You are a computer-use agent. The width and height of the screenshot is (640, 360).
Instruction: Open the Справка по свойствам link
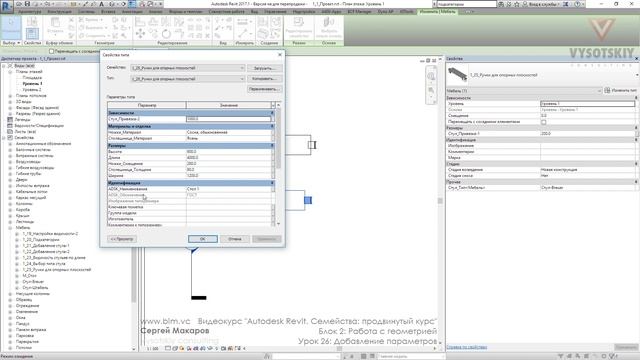click(x=467, y=347)
